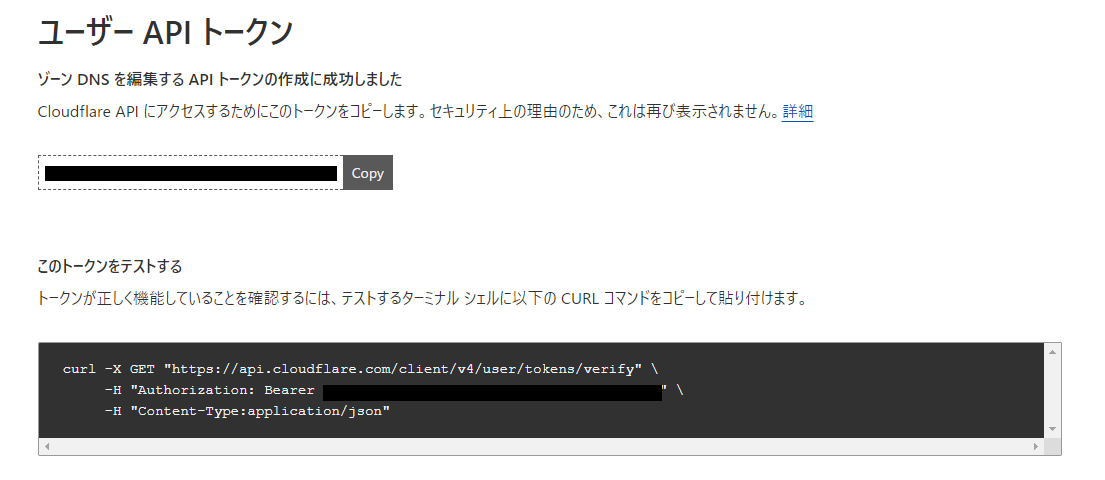This screenshot has height=480, width=1105.
Task: Click the CURL command instruction paragraph
Action: 421,298
